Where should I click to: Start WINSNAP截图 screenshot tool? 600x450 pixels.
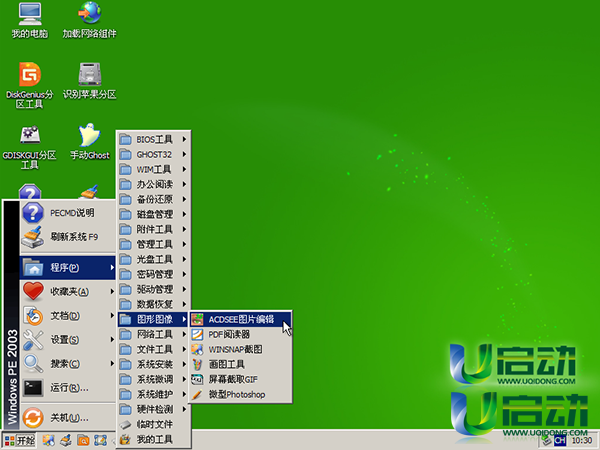click(234, 349)
